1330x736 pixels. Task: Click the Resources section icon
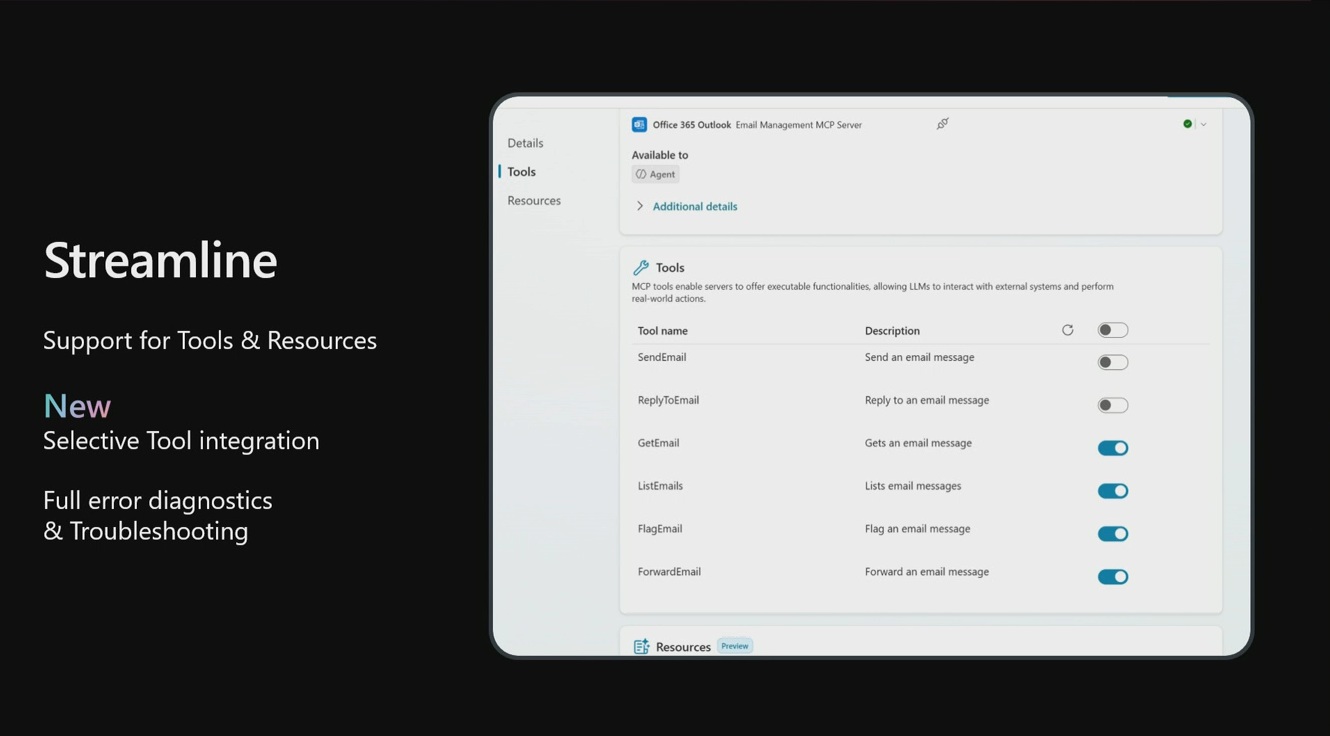pos(641,647)
